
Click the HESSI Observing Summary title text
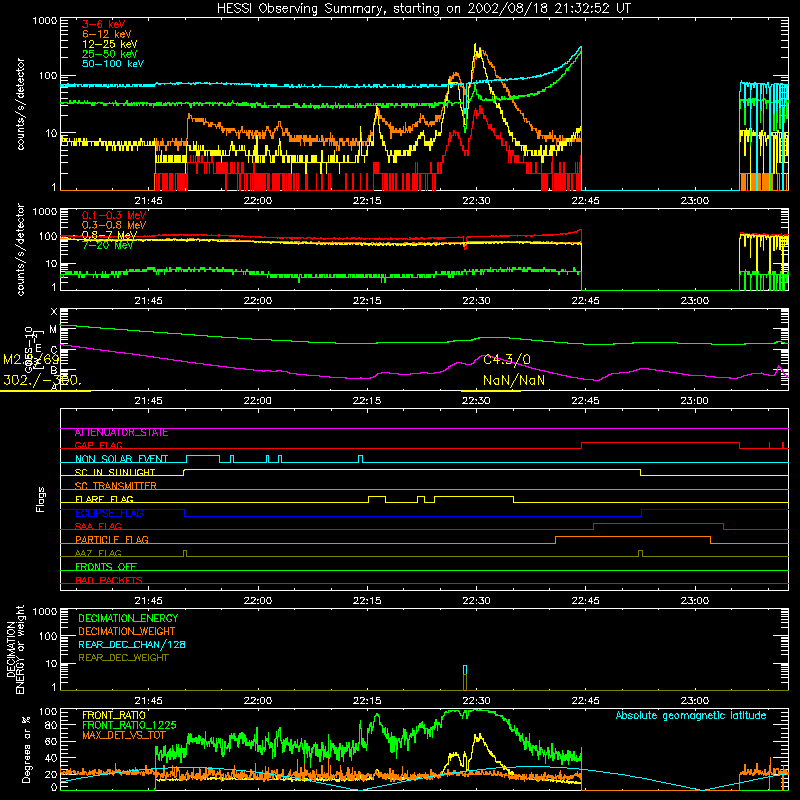pos(424,9)
